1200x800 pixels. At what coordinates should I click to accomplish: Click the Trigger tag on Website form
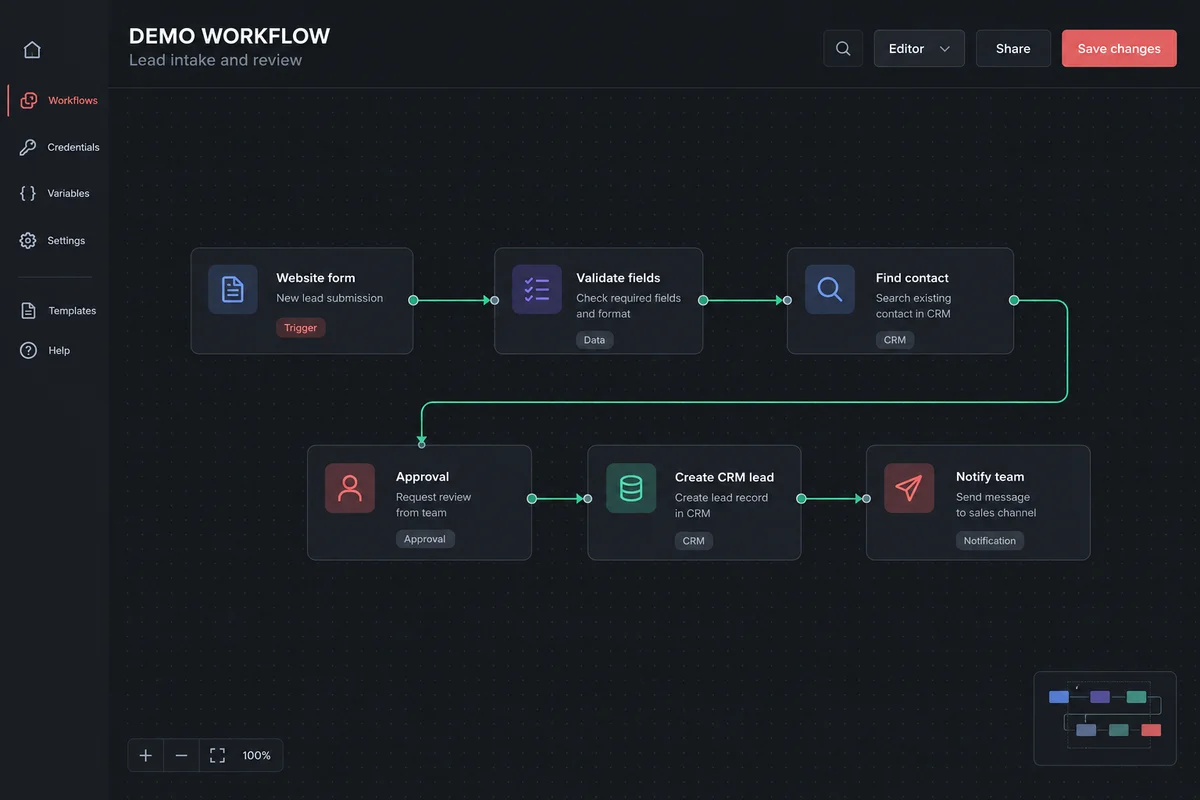pos(300,328)
